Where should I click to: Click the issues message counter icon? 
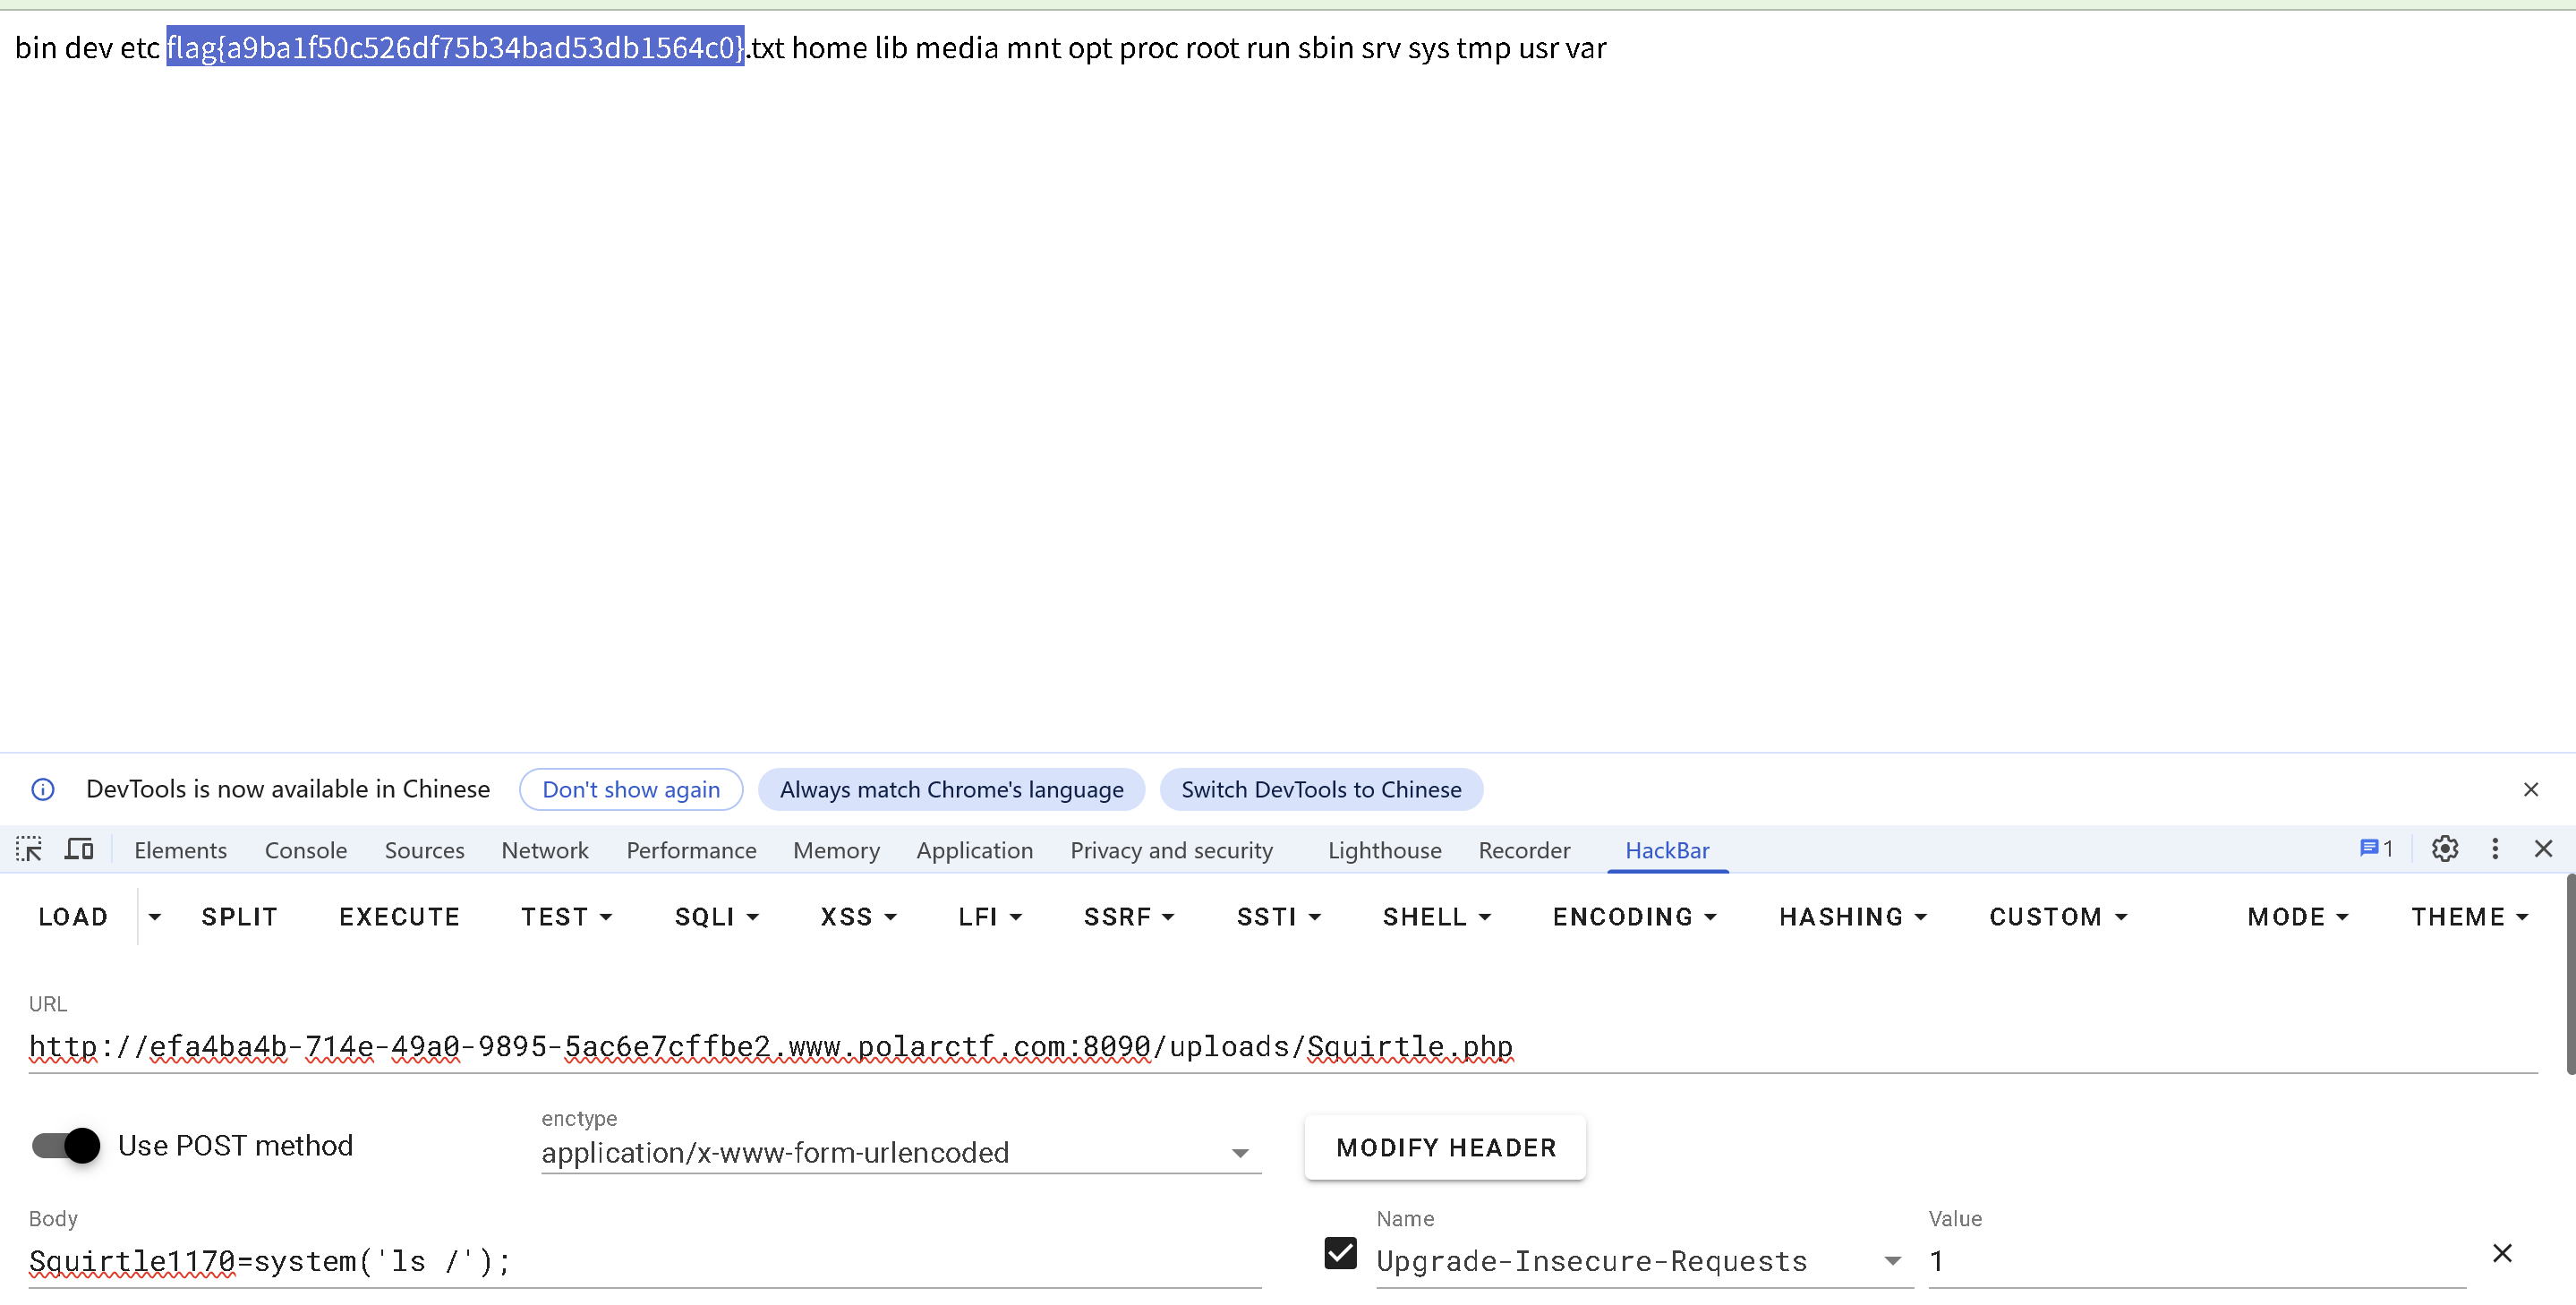(2376, 849)
